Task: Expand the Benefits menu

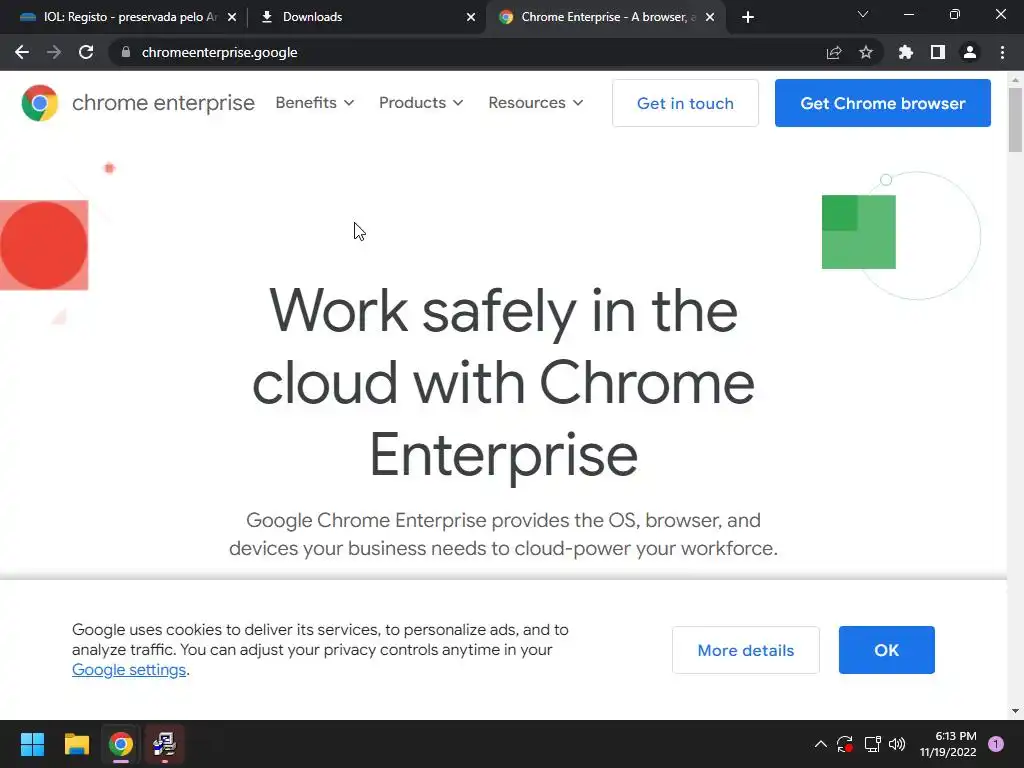Action: click(315, 103)
